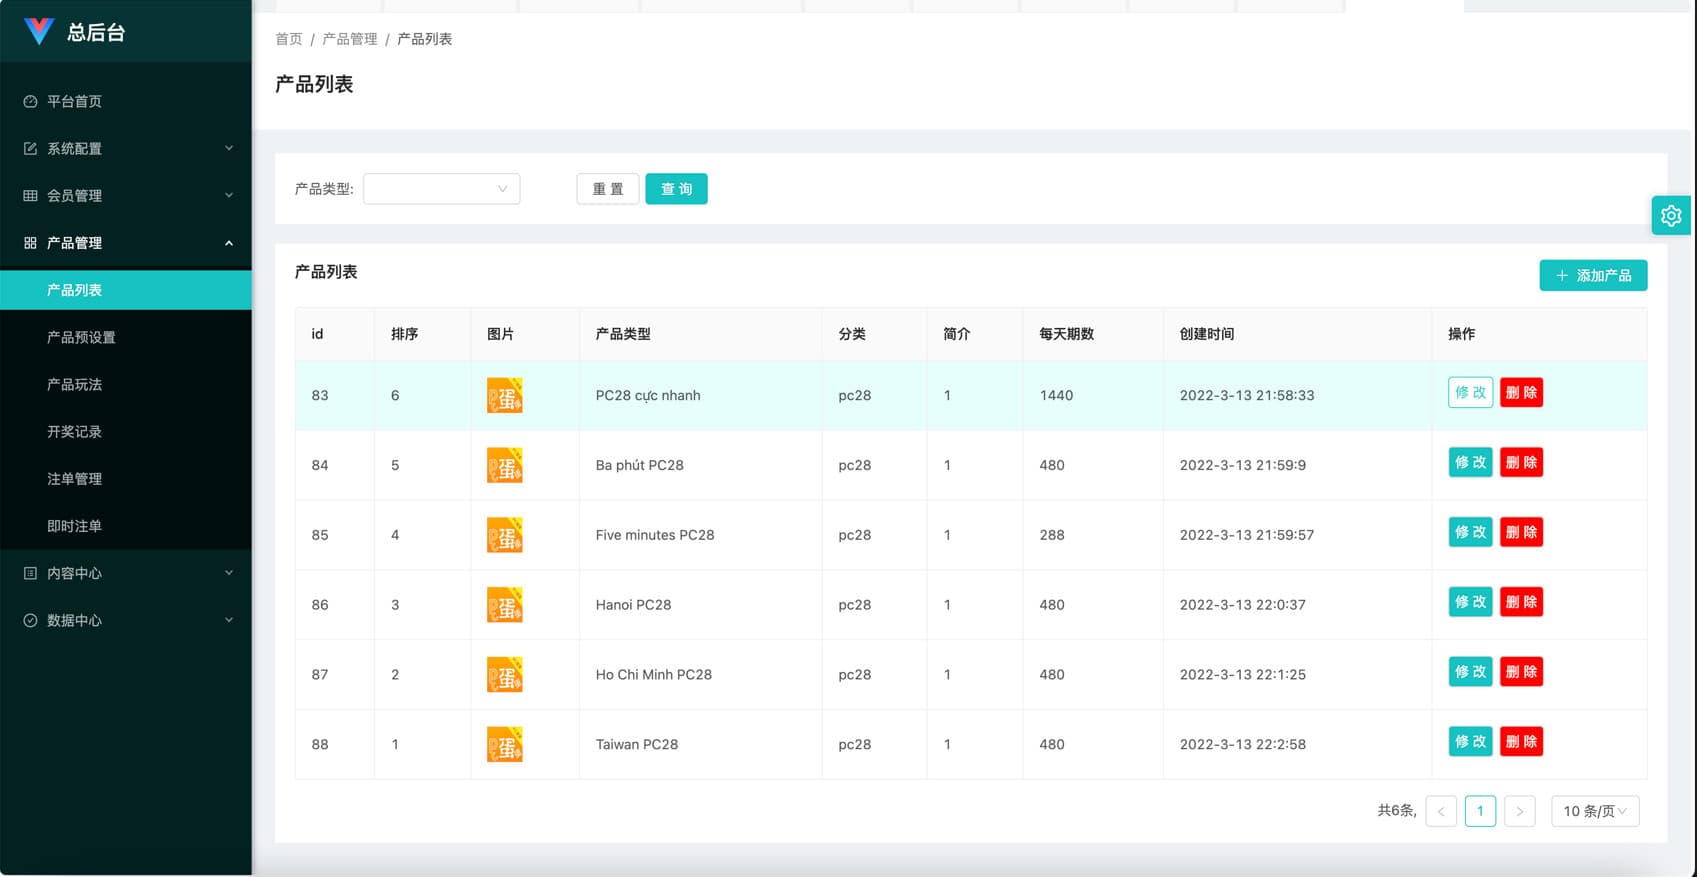Image resolution: width=1697 pixels, height=877 pixels.
Task: Expand the 数据中心 sidebar section
Action: (126, 620)
